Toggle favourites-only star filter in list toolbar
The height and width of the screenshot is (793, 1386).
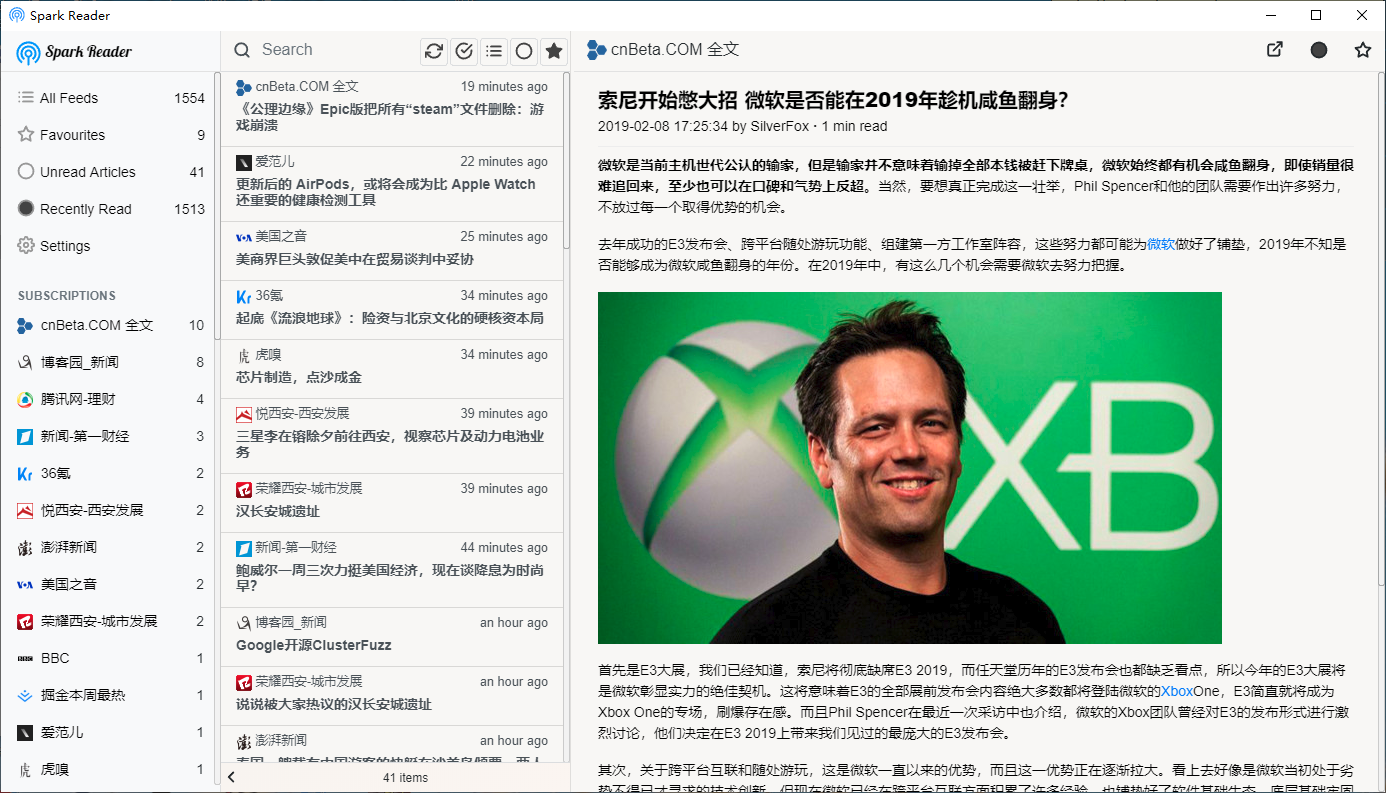[554, 51]
